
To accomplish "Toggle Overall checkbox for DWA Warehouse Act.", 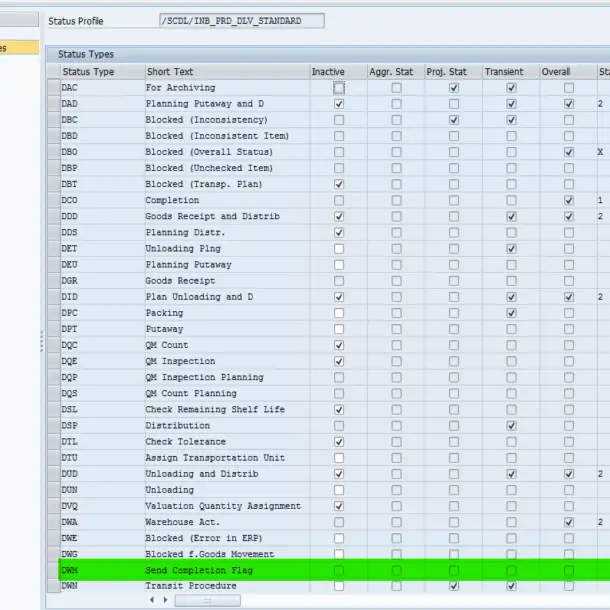I will pyautogui.click(x=569, y=522).
